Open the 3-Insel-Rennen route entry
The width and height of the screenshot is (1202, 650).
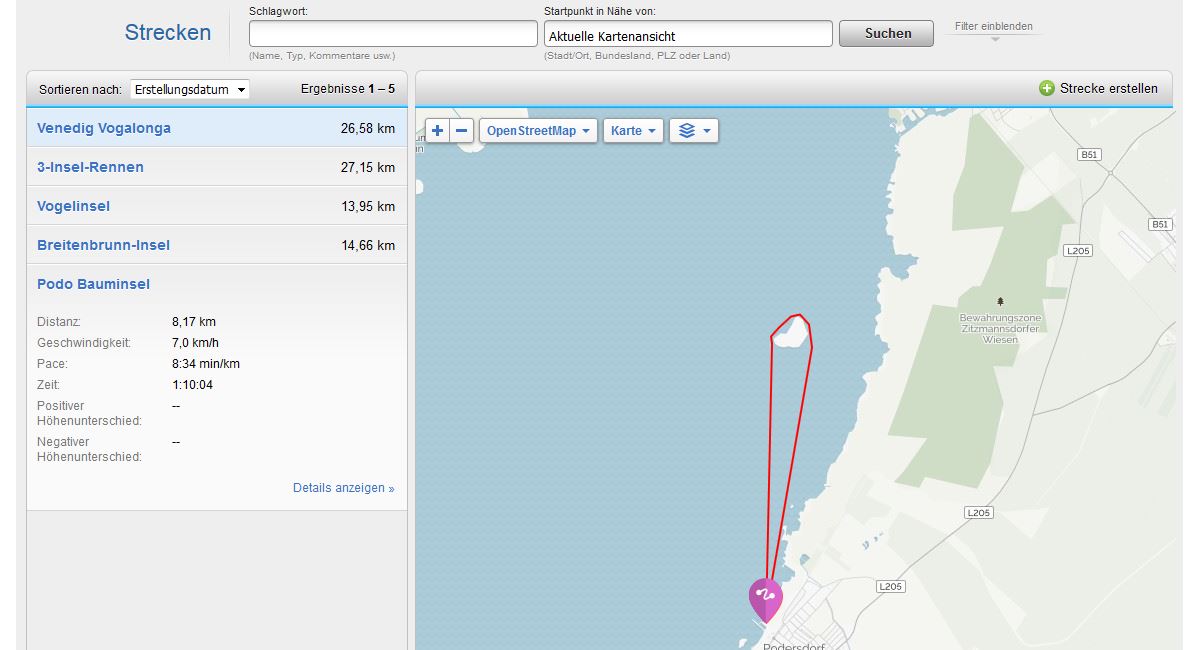coord(90,167)
